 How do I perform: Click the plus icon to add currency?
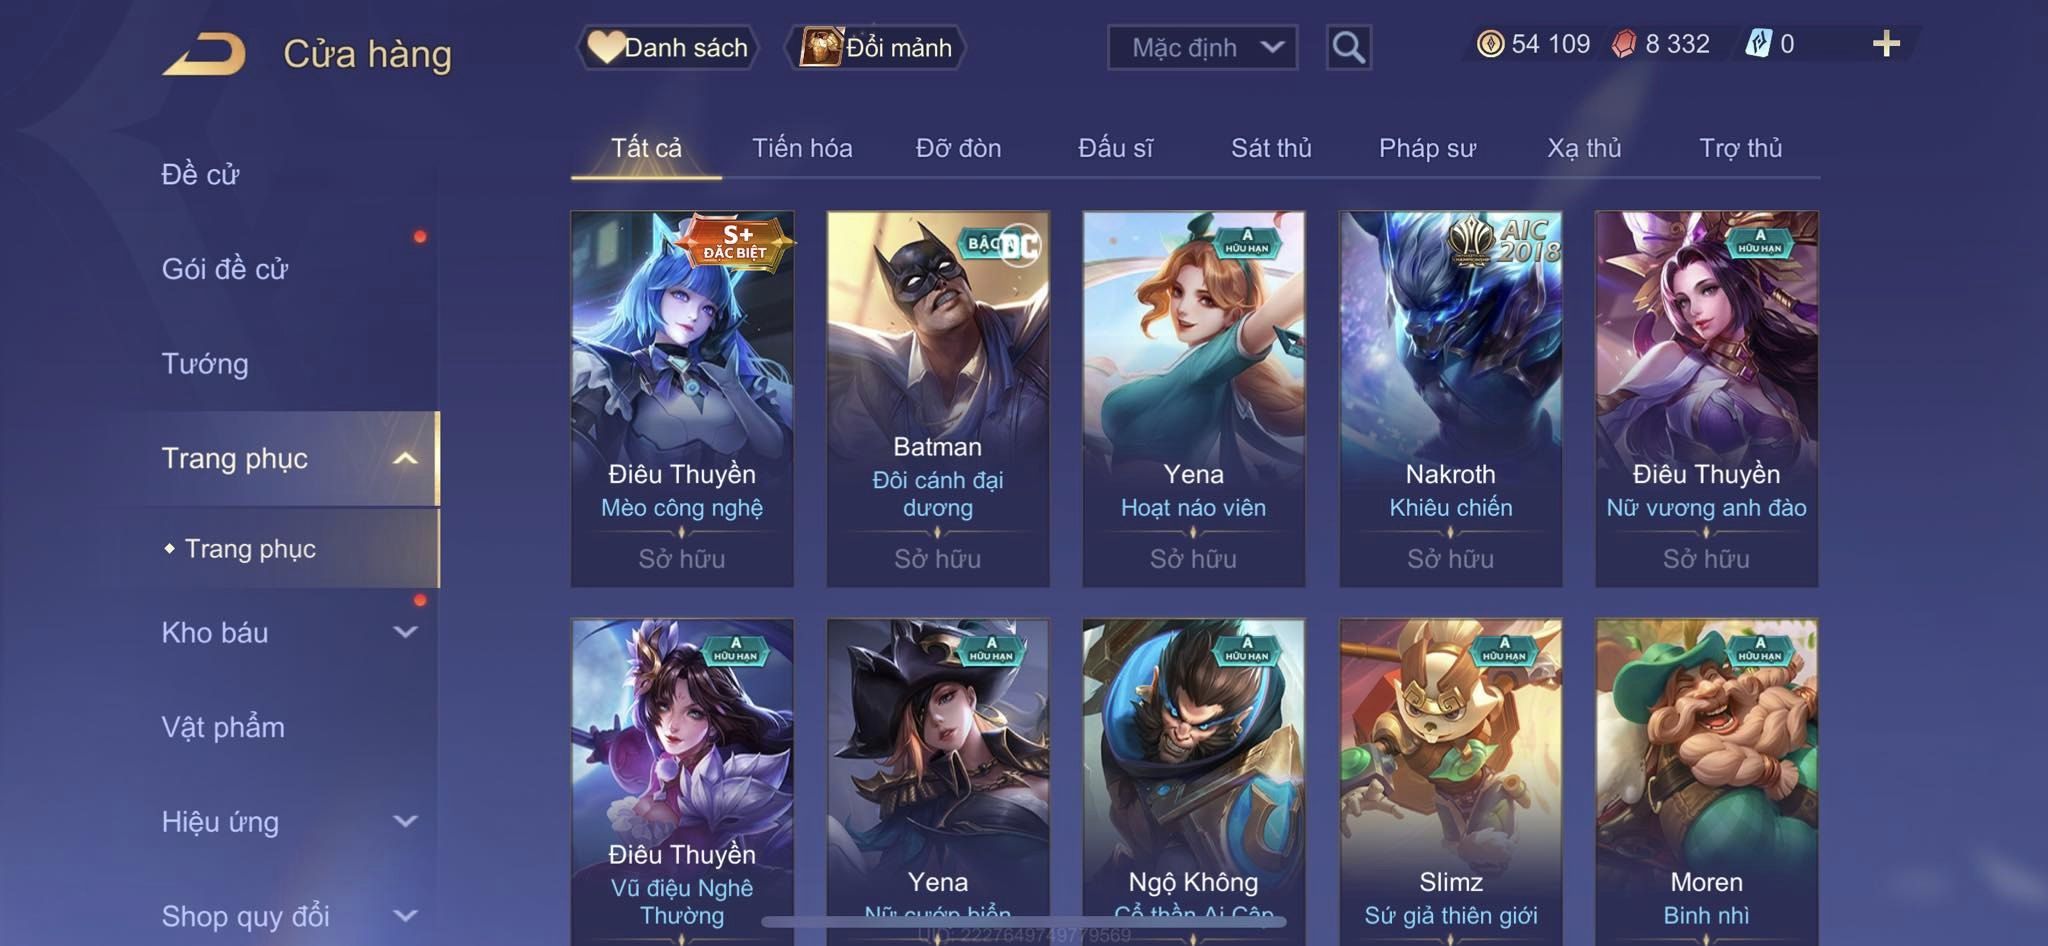coord(1886,44)
